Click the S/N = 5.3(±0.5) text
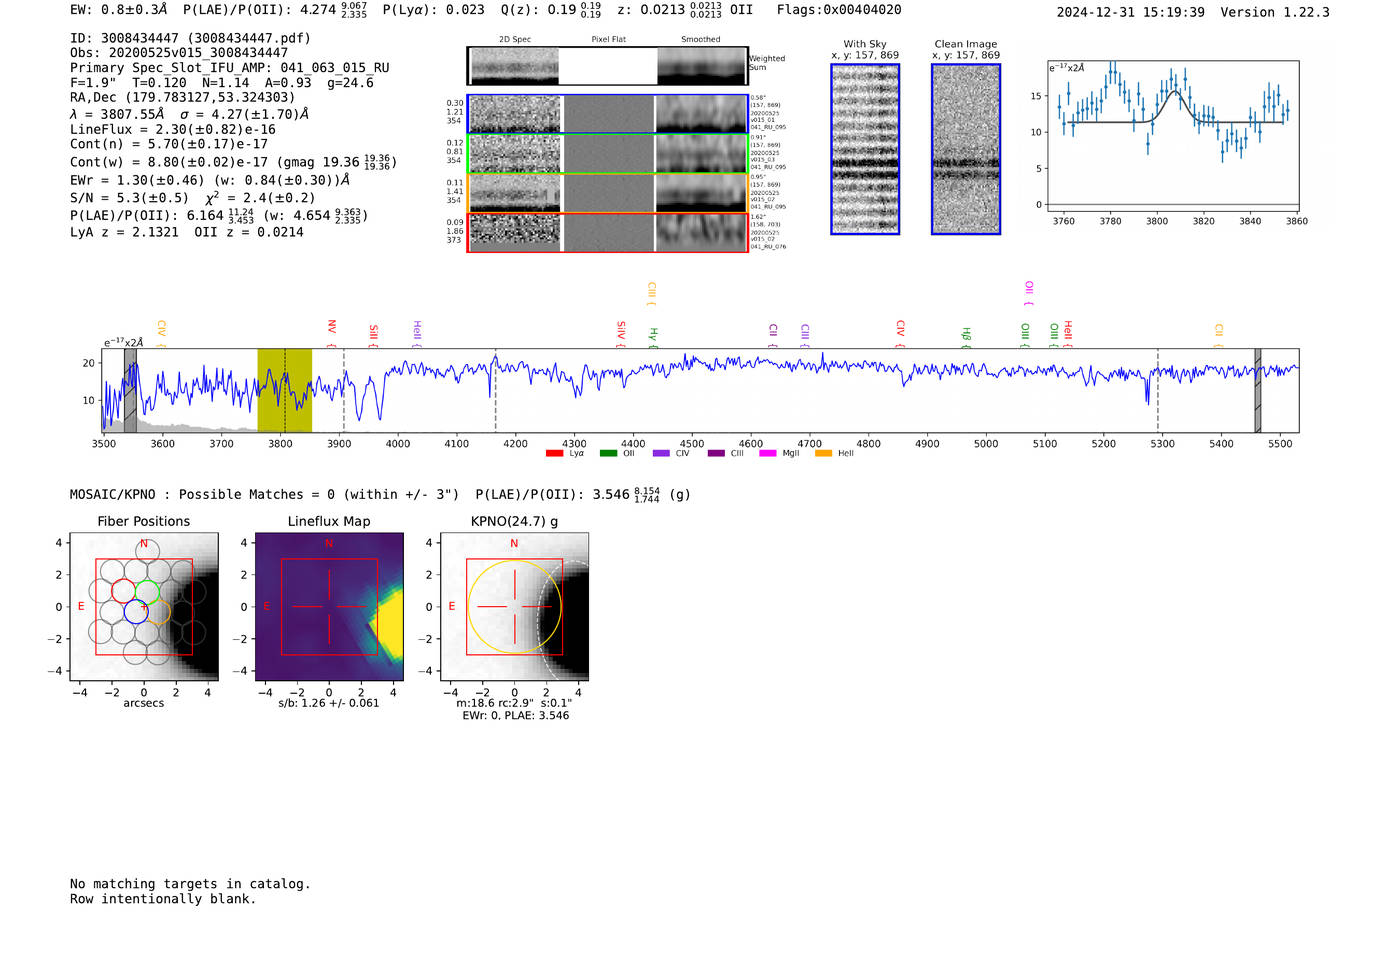Viewport: 1400px width, 953px height. pos(129,198)
